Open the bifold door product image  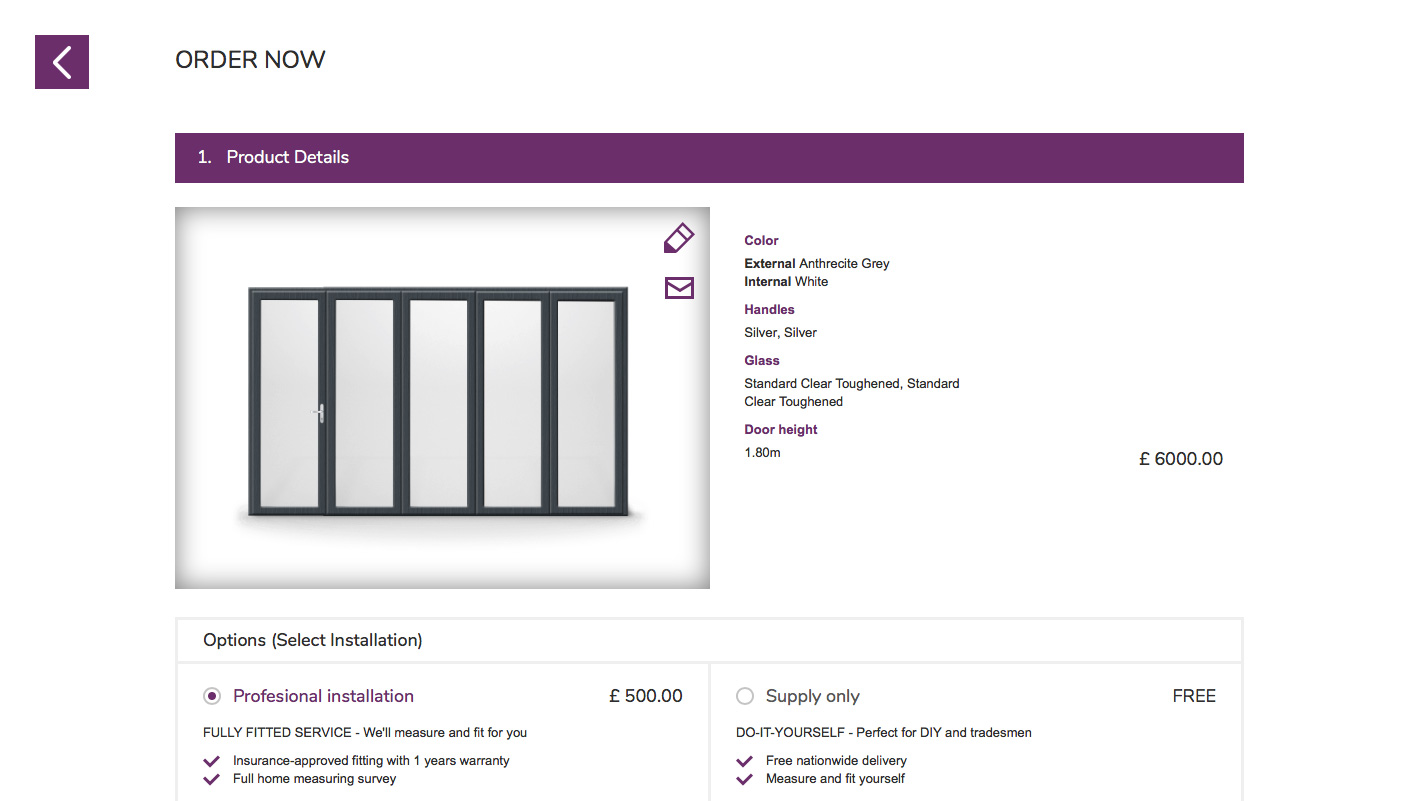point(442,398)
